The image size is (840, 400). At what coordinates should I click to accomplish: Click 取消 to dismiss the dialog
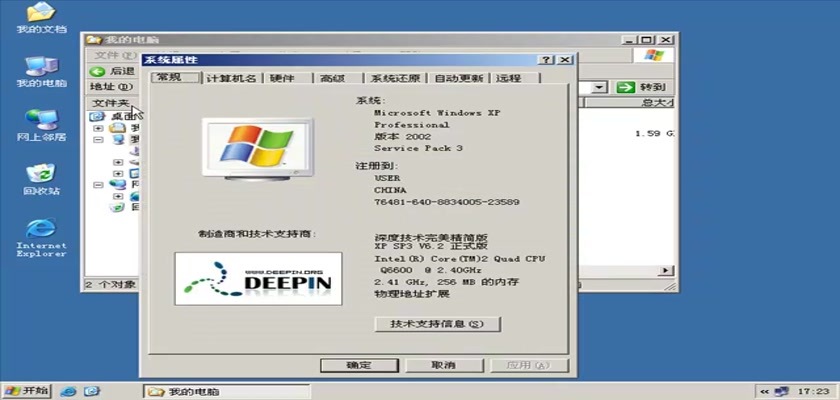coord(443,365)
